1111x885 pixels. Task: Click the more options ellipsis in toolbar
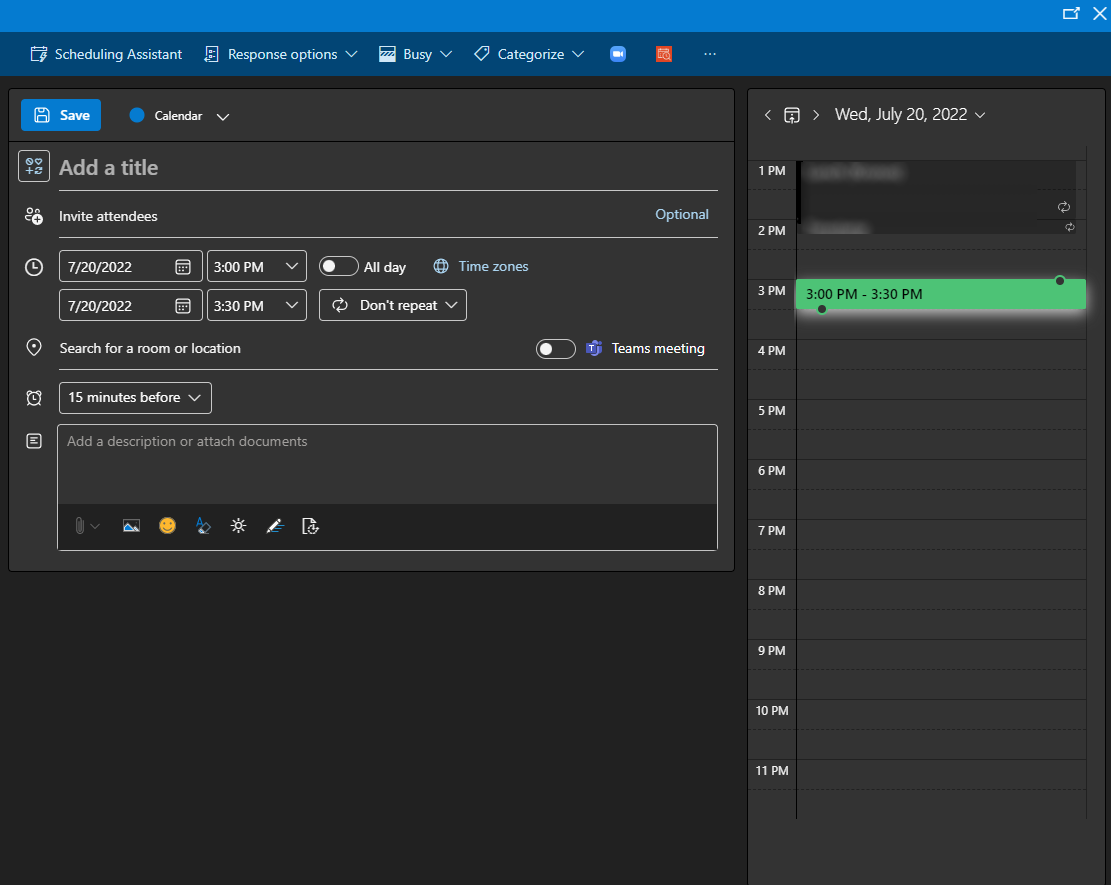click(710, 54)
